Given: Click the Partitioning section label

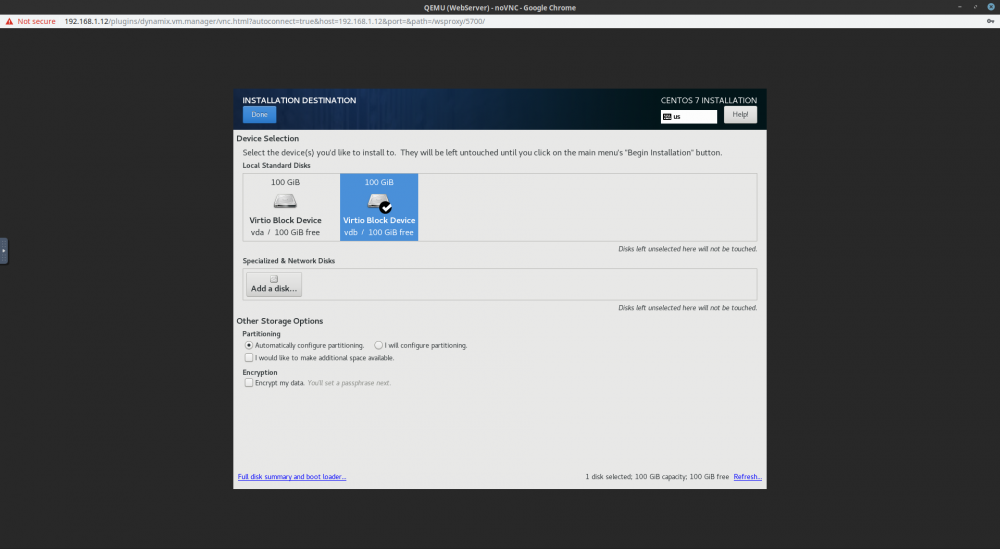Looking at the screenshot, I should pyautogui.click(x=261, y=333).
